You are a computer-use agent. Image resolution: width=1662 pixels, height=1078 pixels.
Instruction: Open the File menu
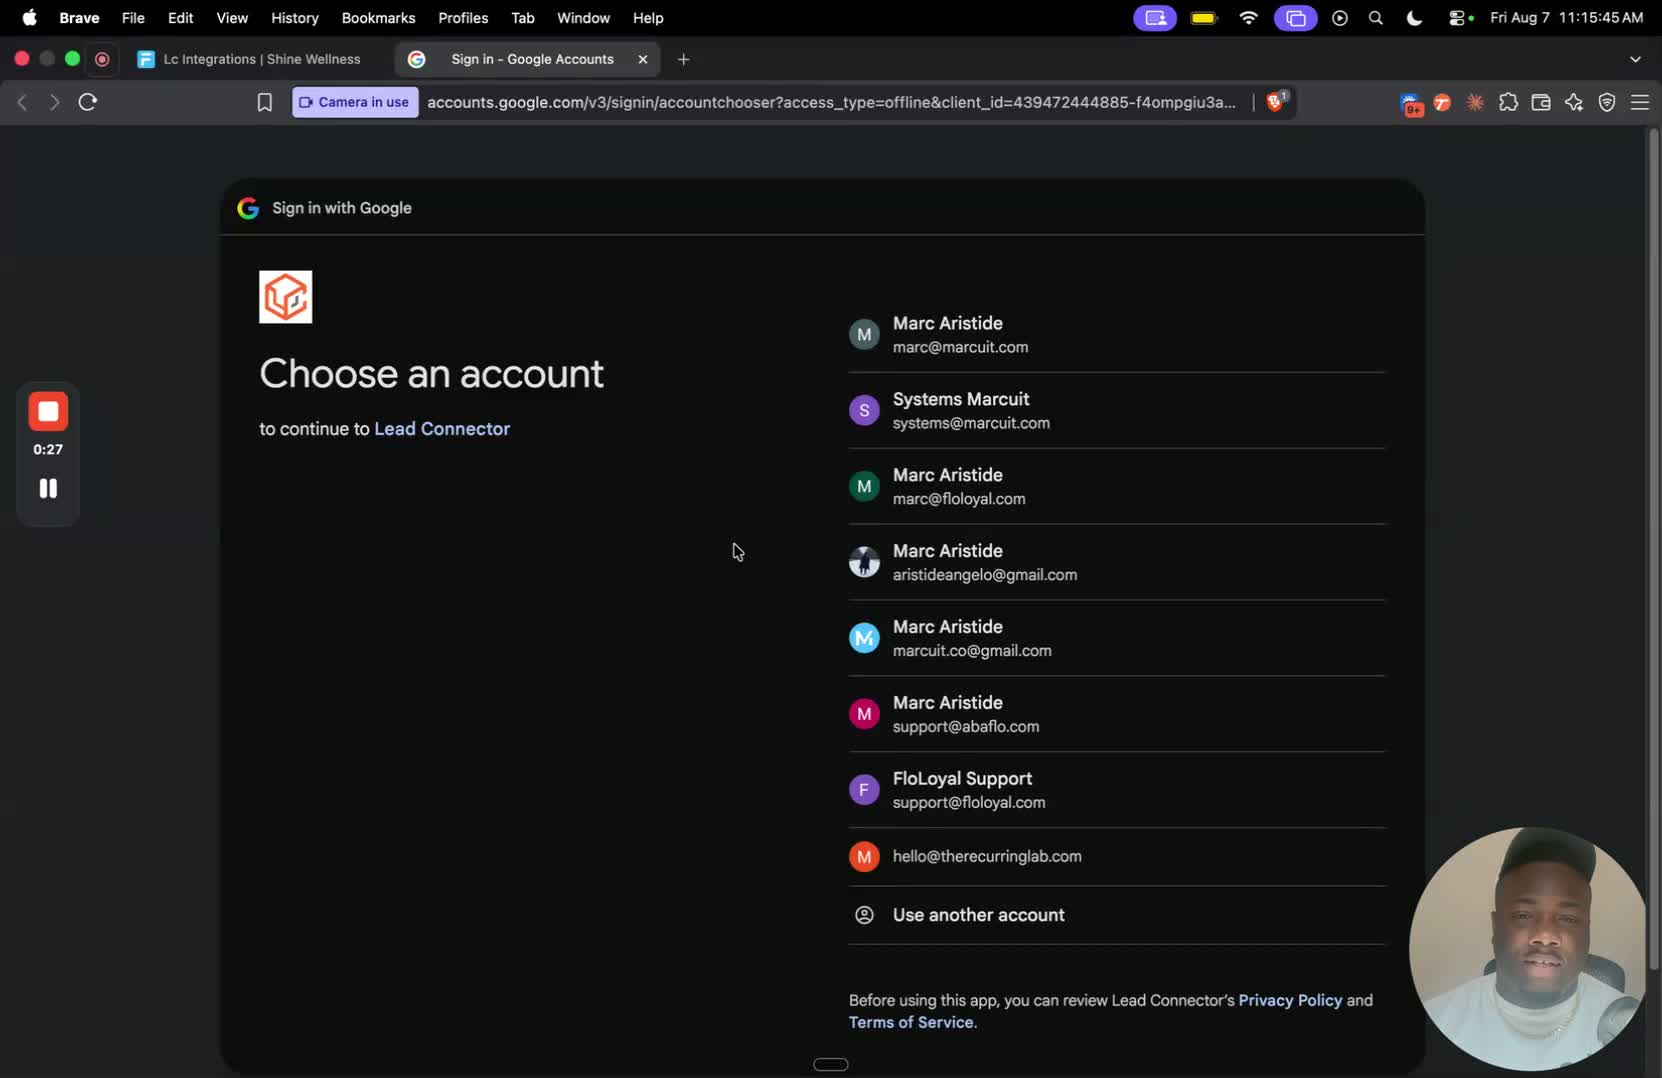point(133,18)
